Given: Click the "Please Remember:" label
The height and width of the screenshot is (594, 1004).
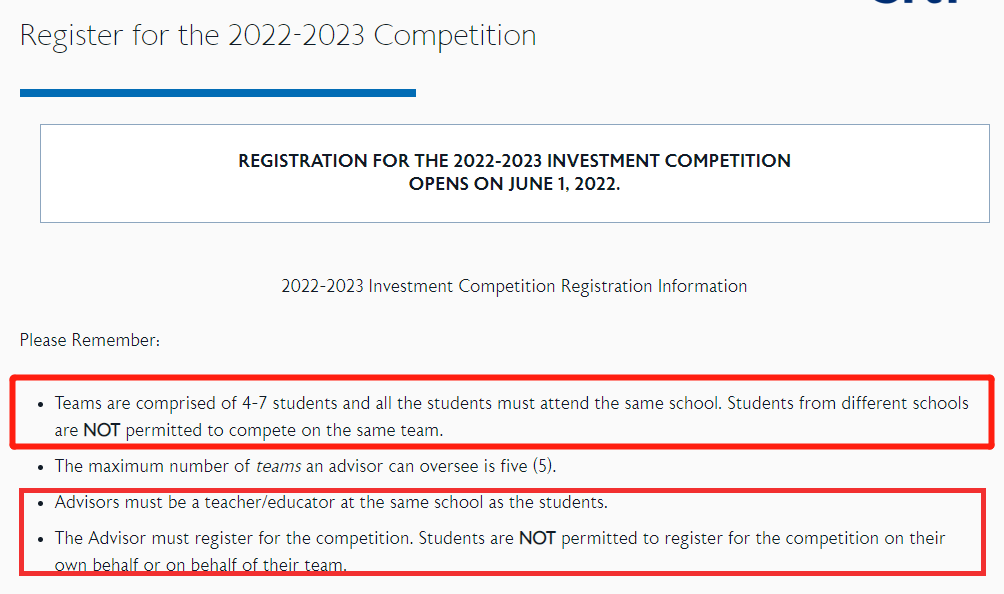Looking at the screenshot, I should [x=90, y=340].
